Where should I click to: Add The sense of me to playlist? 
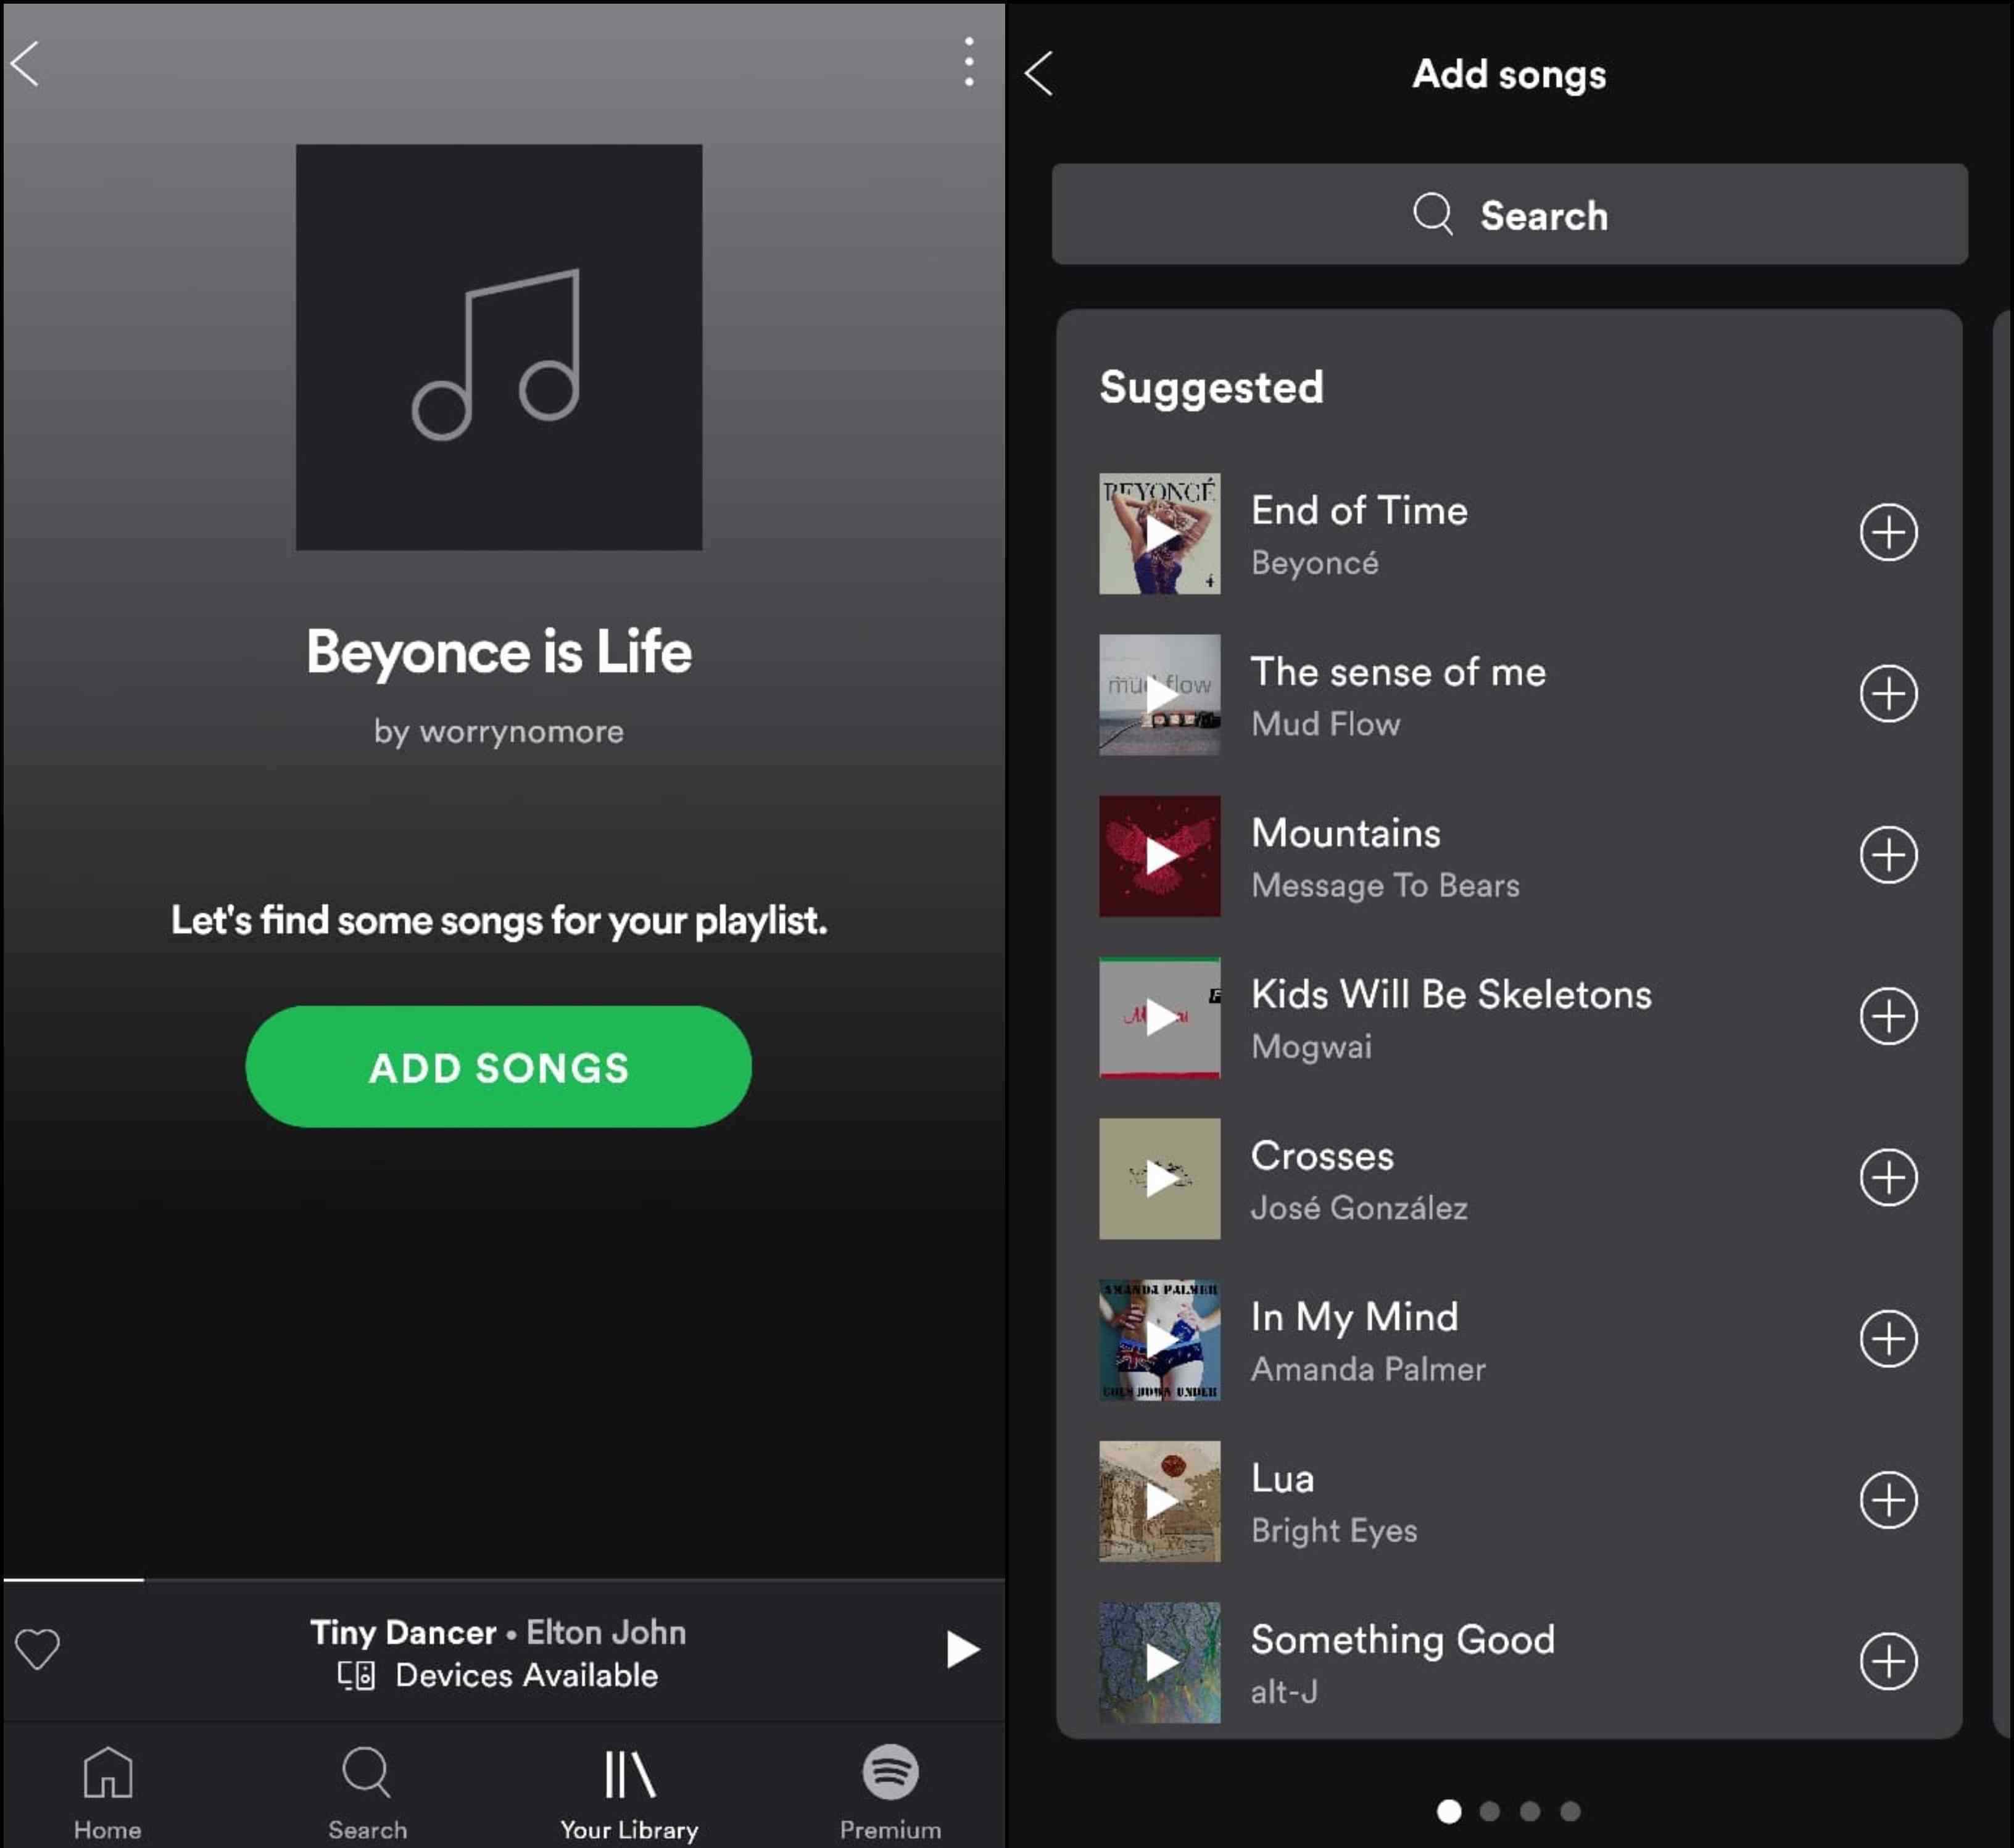[x=1888, y=693]
